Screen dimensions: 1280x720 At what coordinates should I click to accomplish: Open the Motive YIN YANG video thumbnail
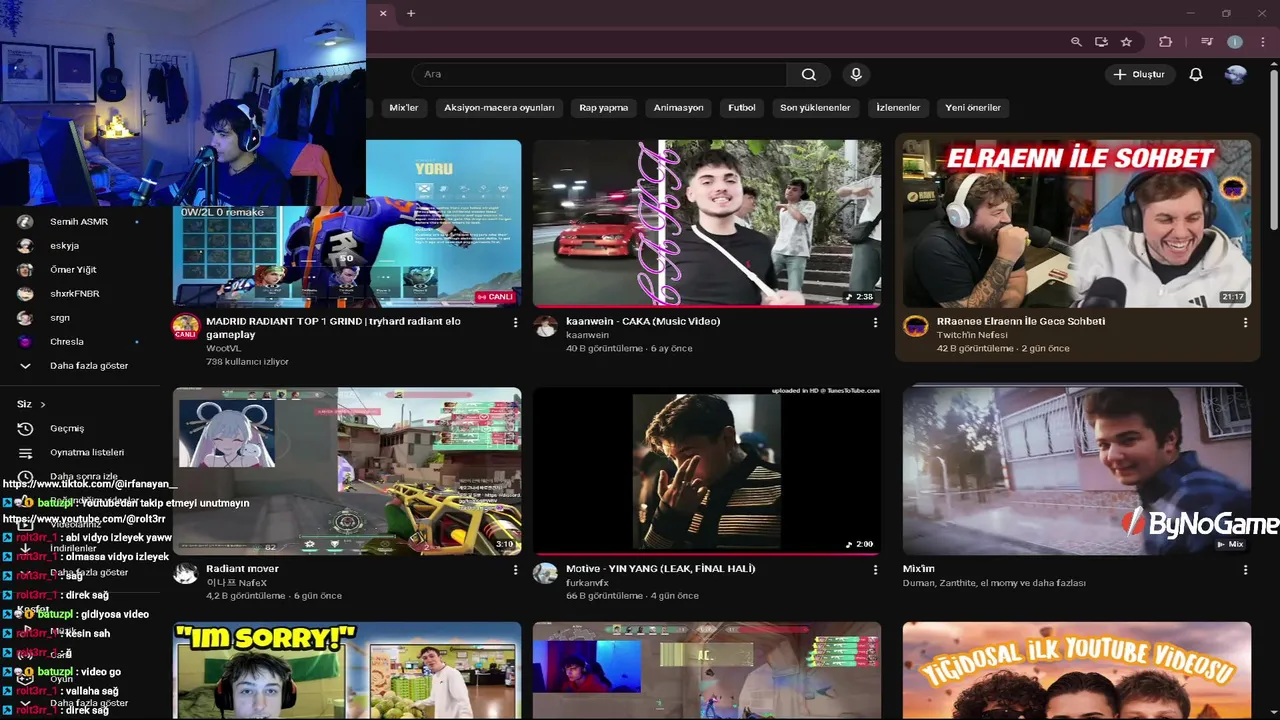click(707, 470)
